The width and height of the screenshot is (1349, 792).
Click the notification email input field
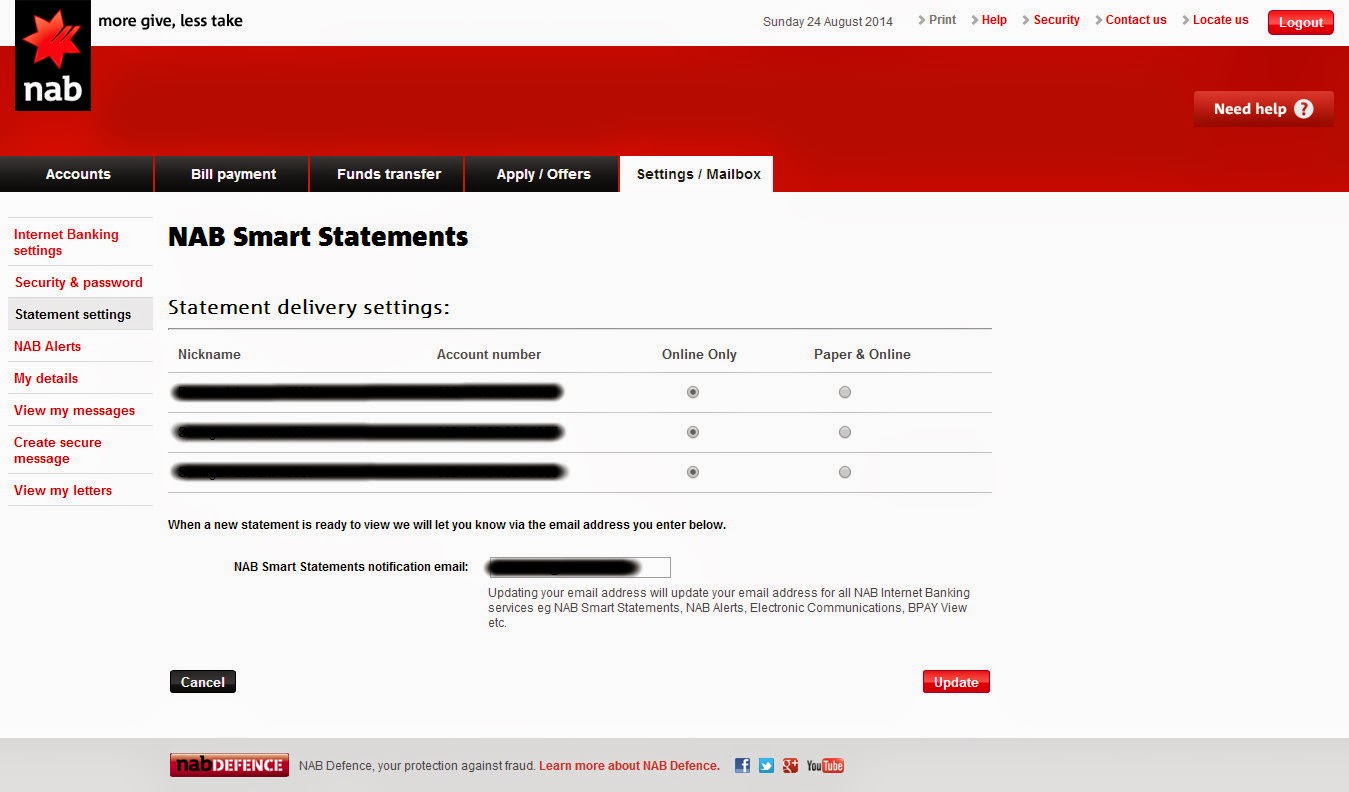click(579, 567)
